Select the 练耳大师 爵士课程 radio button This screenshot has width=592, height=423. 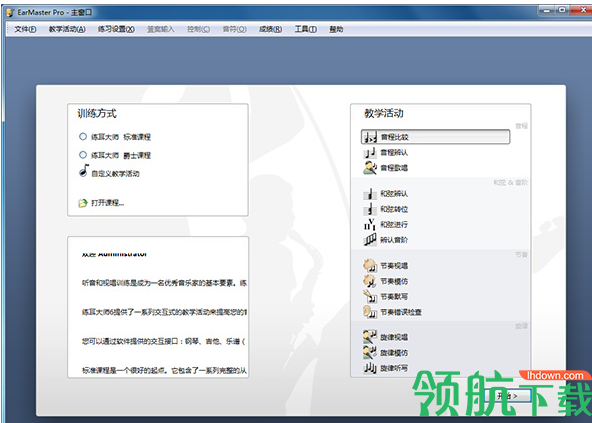coord(83,154)
